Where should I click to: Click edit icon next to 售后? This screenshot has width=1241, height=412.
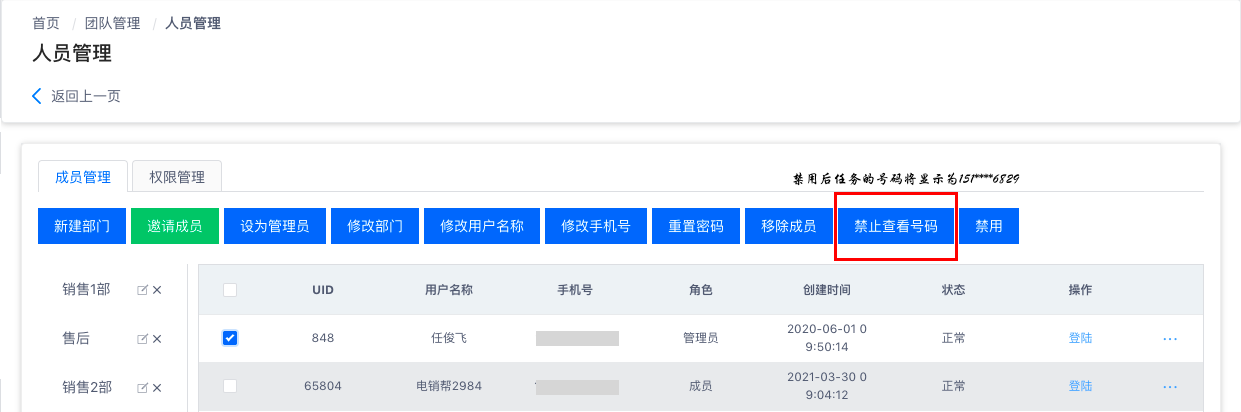[x=143, y=339]
